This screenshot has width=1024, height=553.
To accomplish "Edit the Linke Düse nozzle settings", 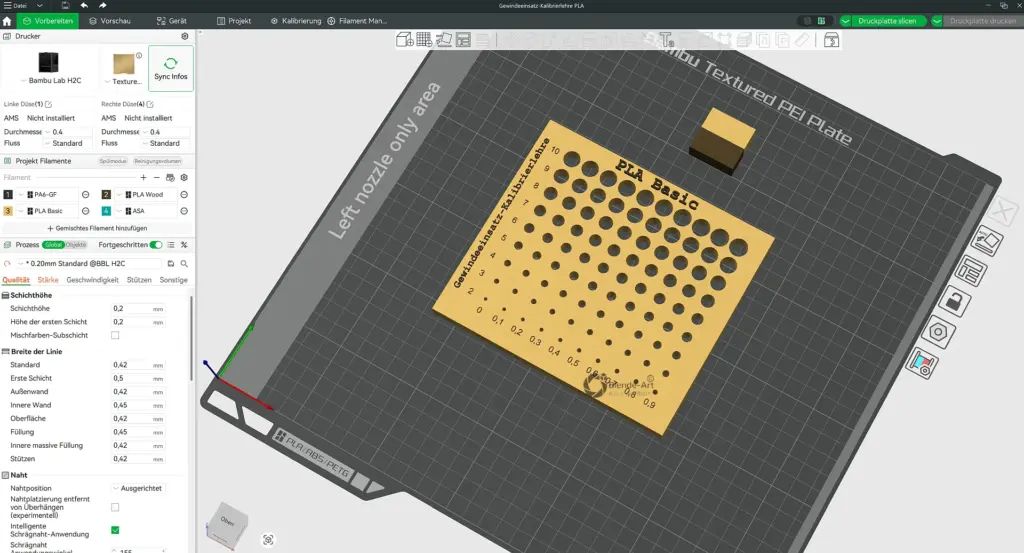I will 48,104.
